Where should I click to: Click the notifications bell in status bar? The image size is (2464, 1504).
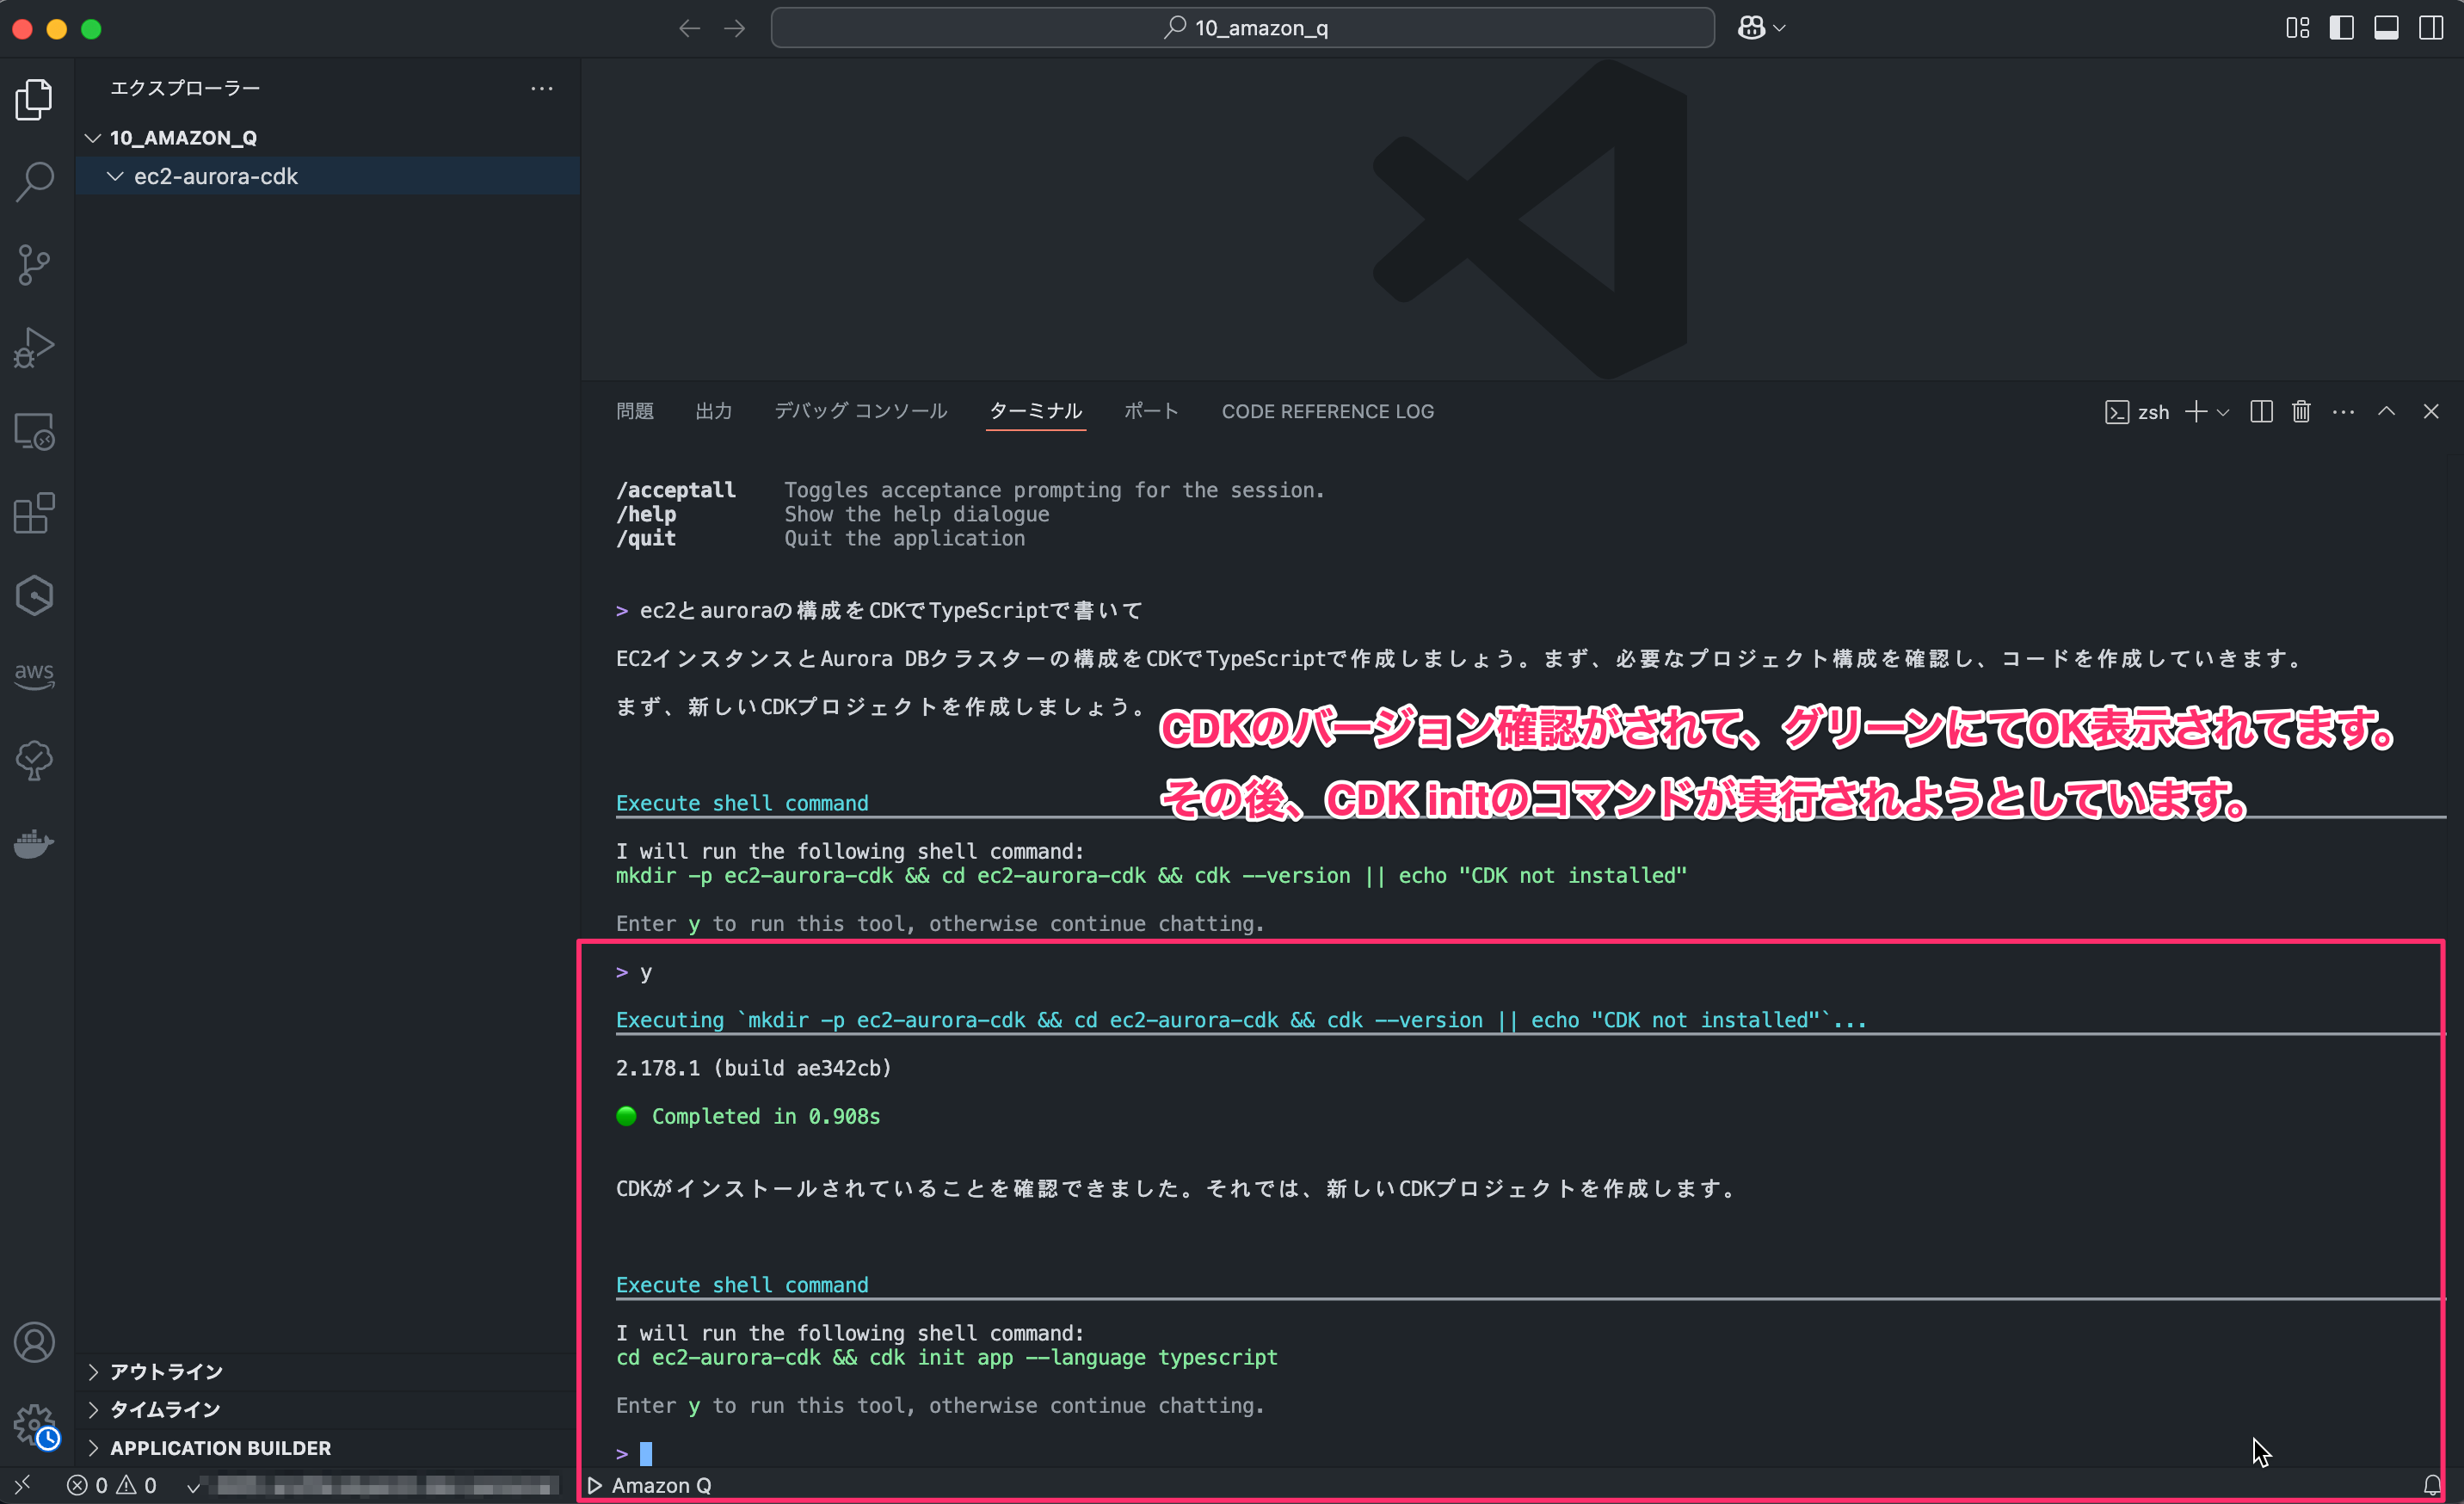[x=2432, y=1486]
